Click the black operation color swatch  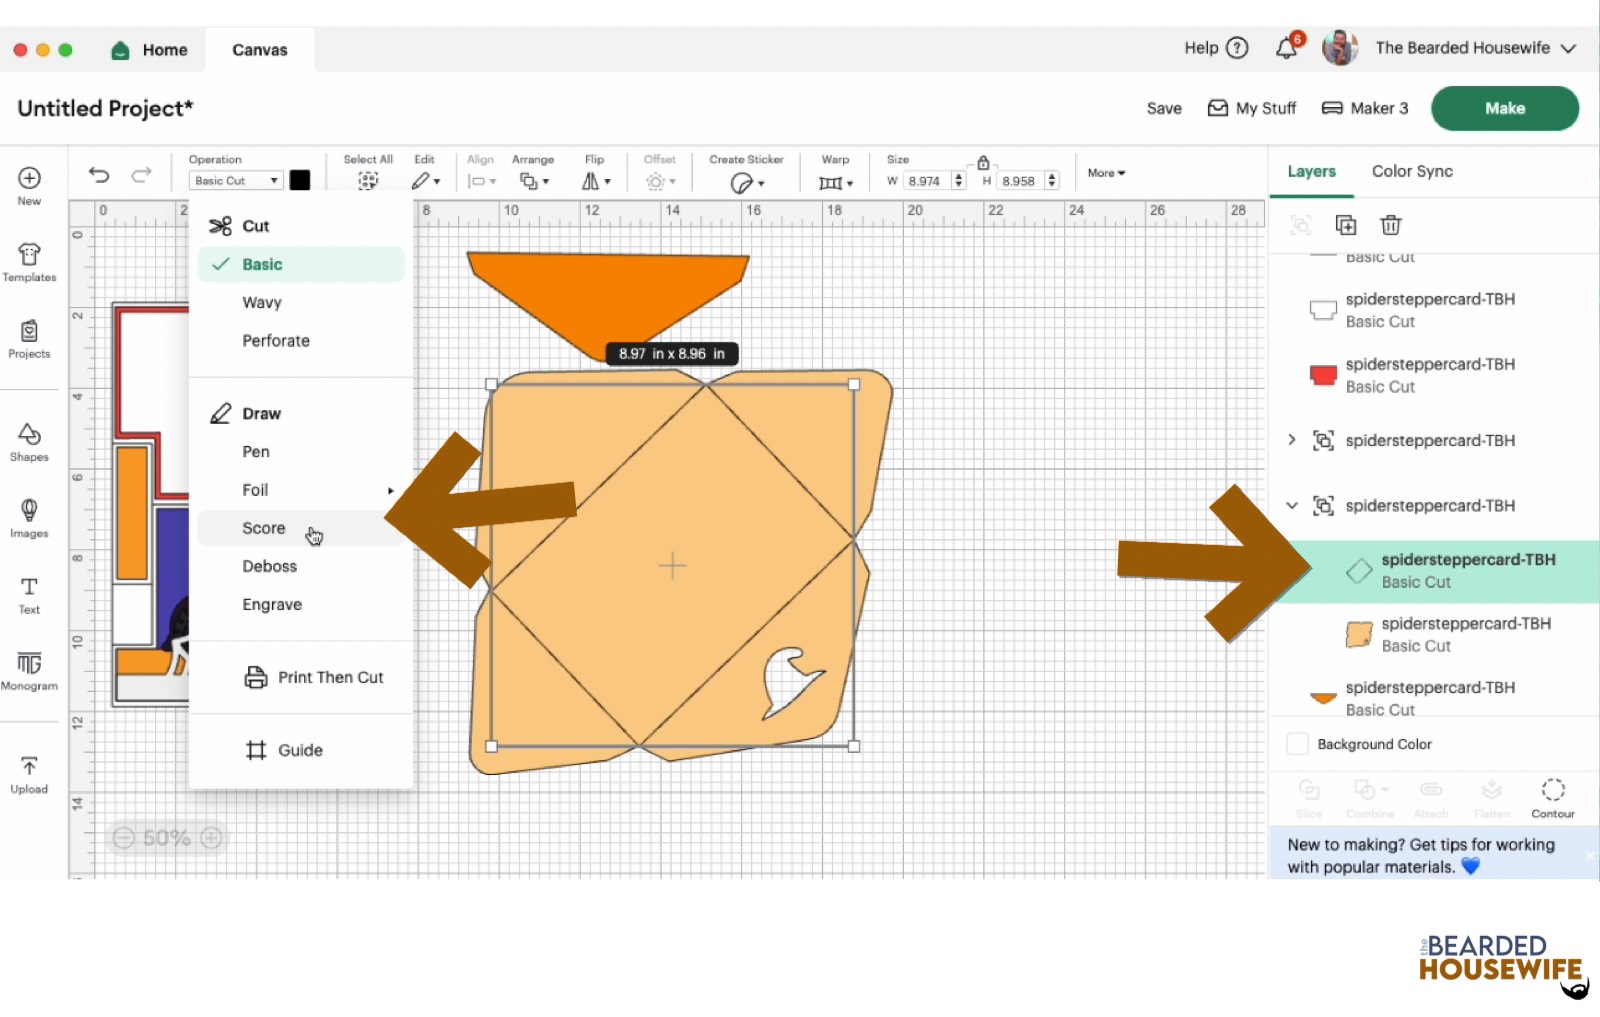point(300,180)
